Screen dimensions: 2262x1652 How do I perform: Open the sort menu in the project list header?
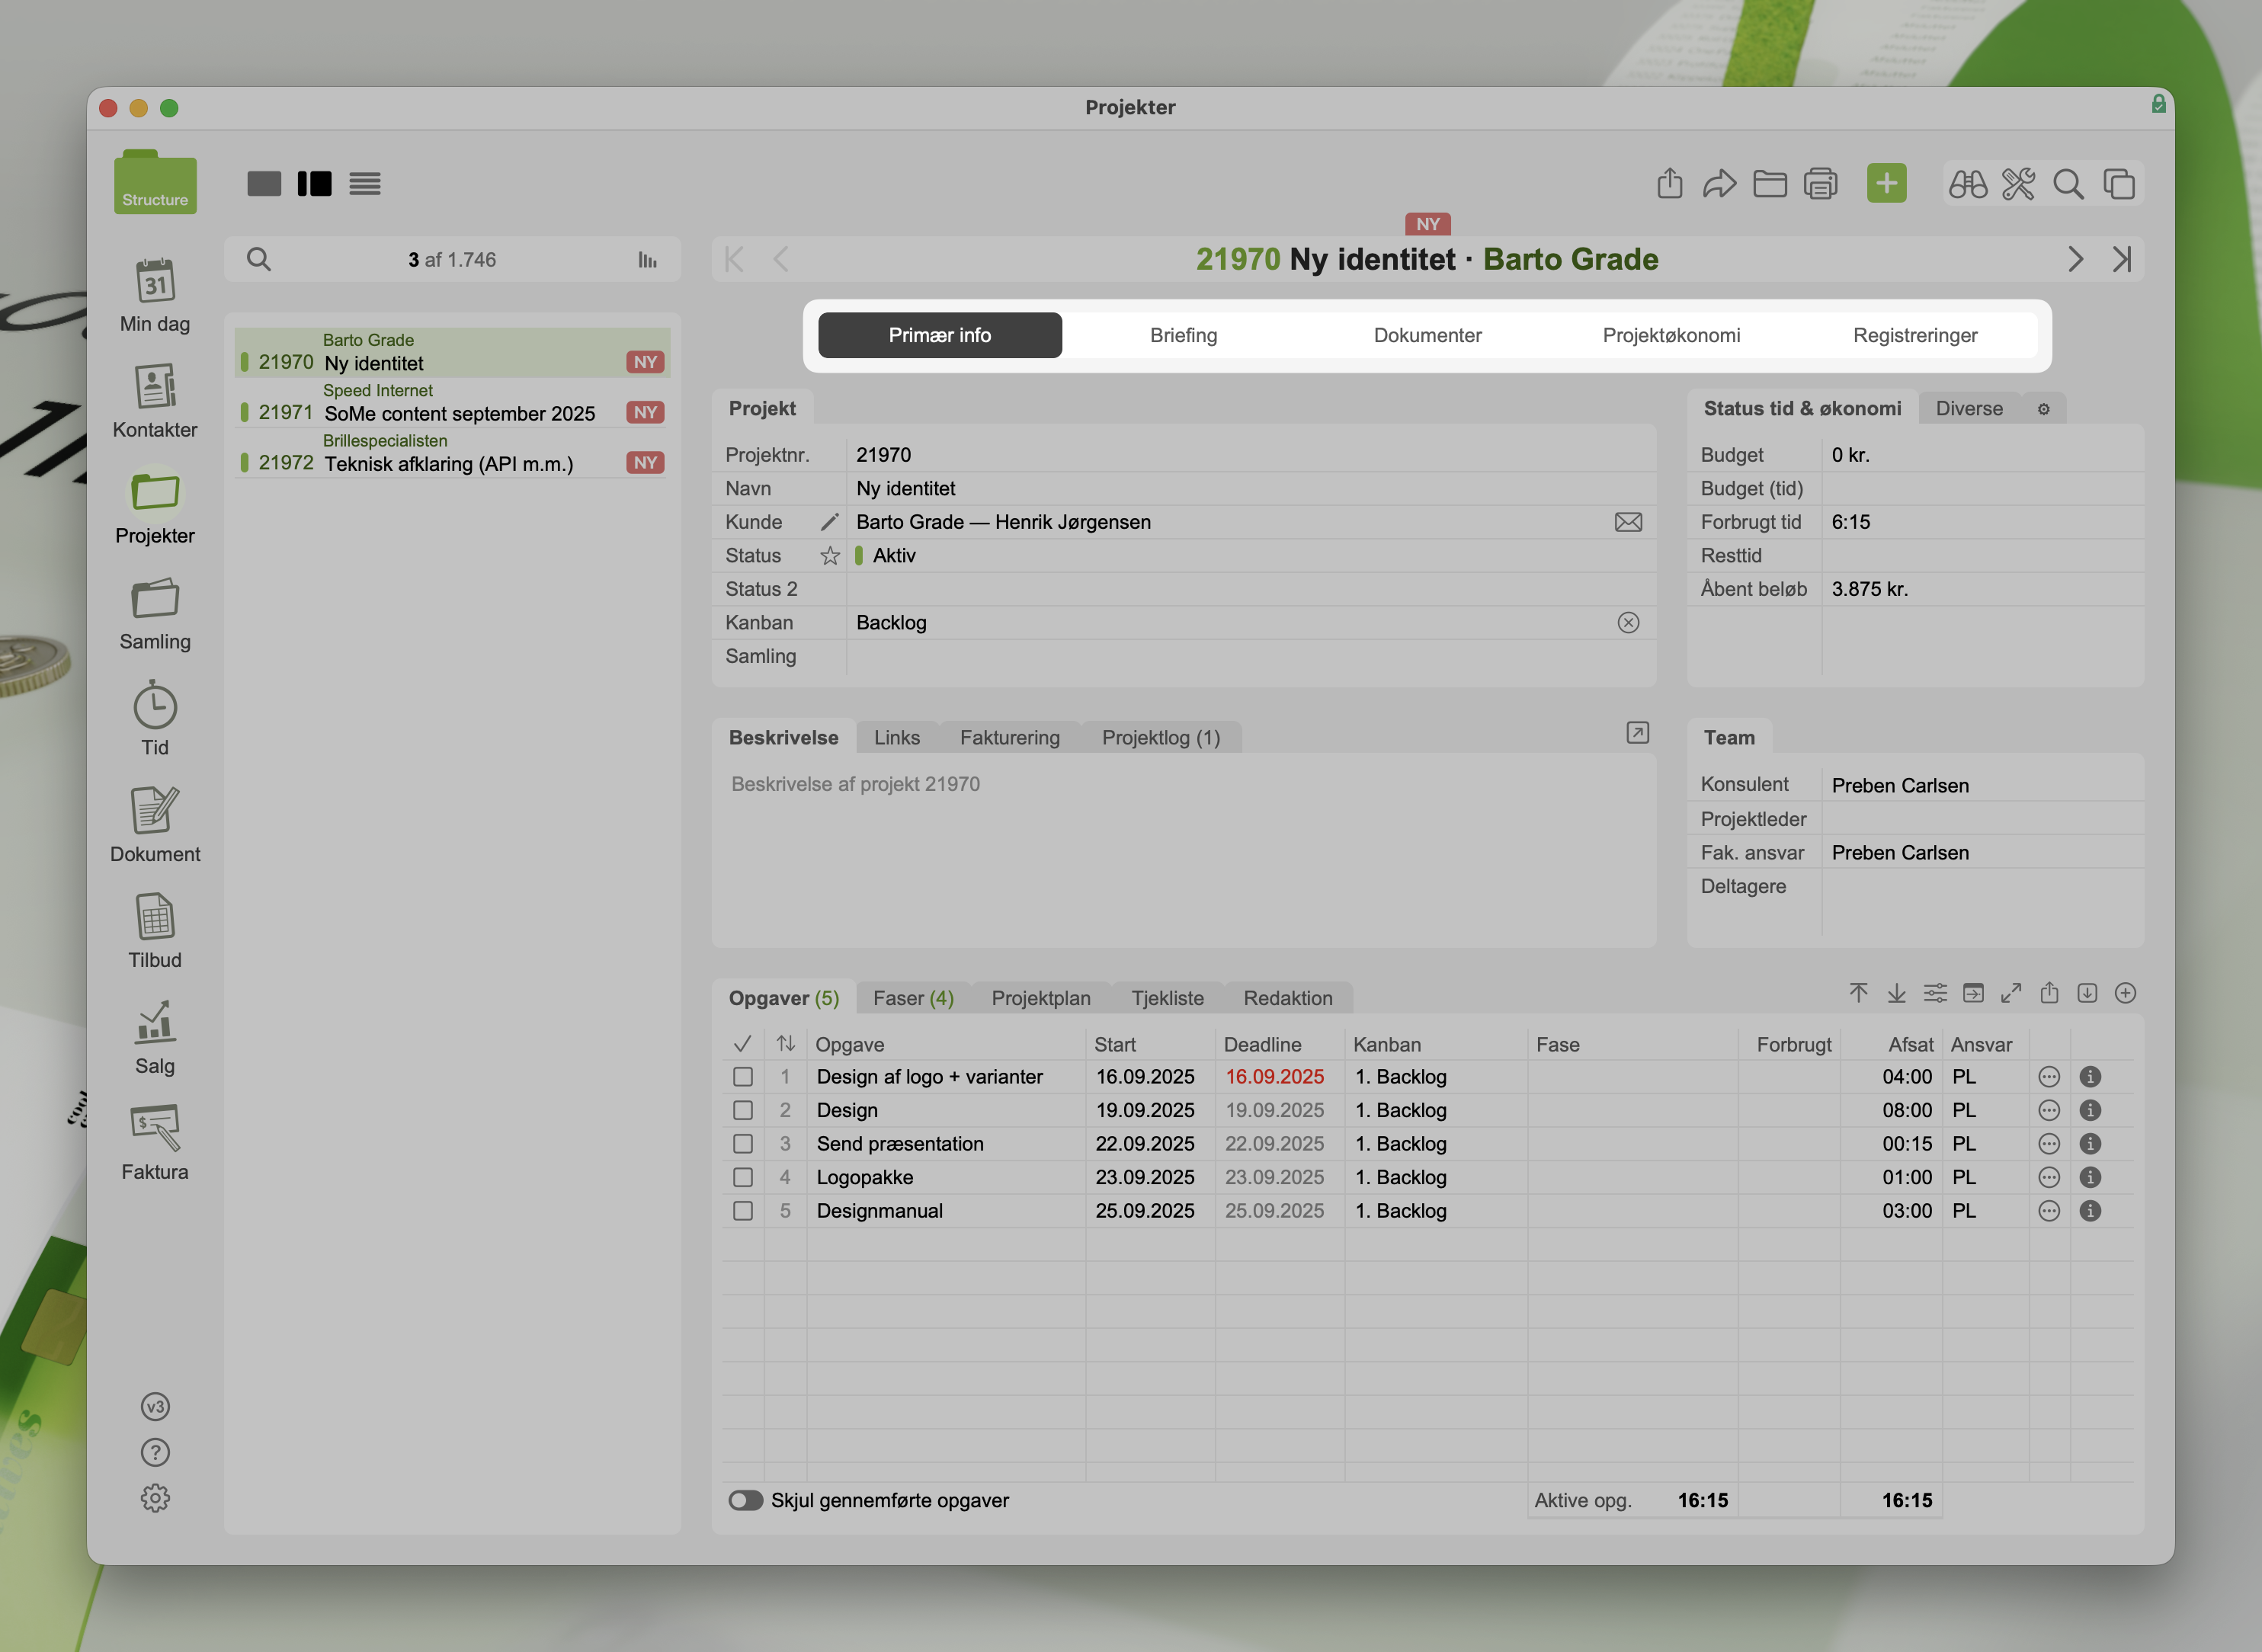[x=647, y=260]
